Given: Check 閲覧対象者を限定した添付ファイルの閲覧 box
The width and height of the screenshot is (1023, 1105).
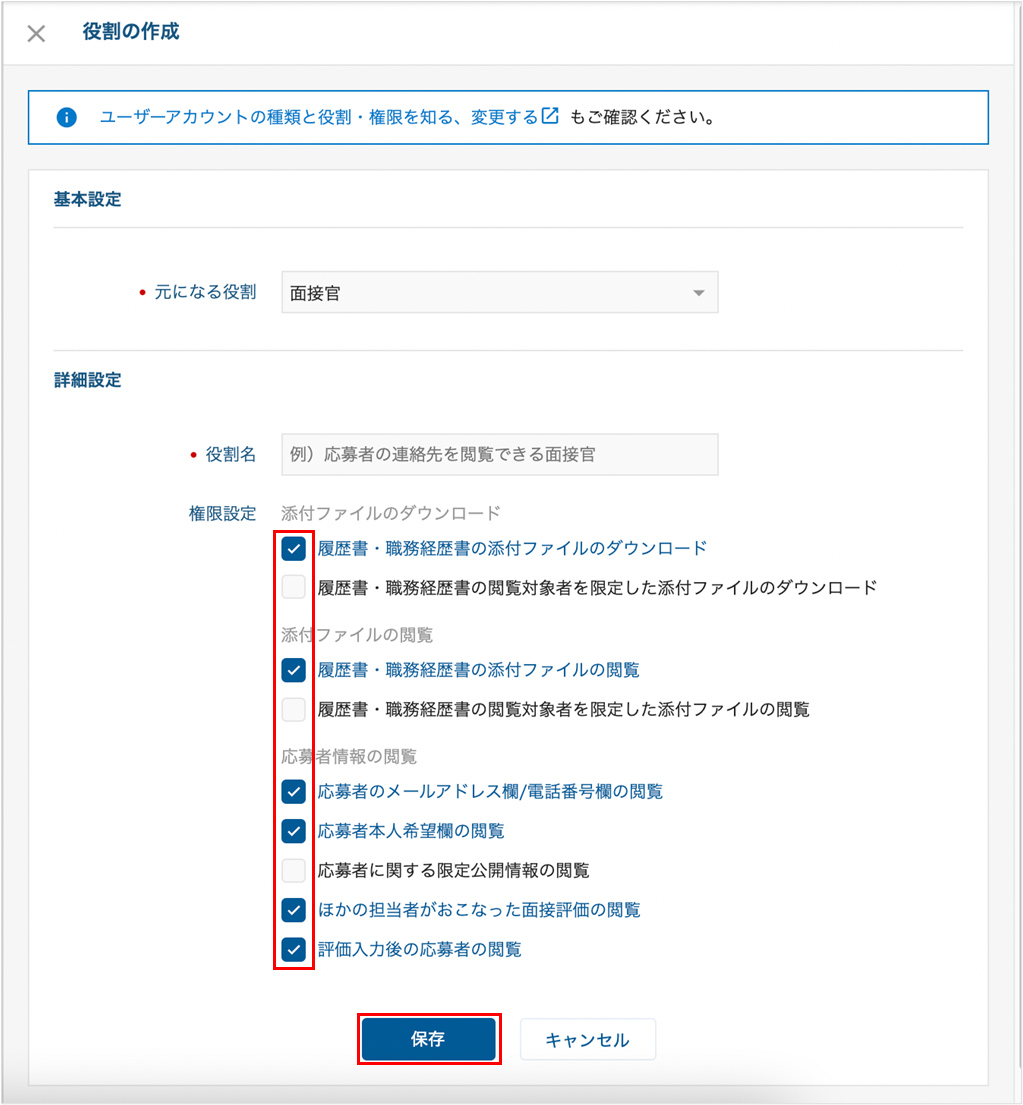Looking at the screenshot, I should [294, 710].
